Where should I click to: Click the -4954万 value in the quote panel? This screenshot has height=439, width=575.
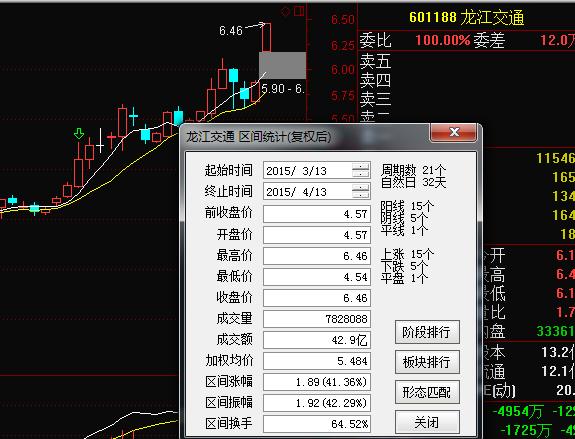click(517, 411)
